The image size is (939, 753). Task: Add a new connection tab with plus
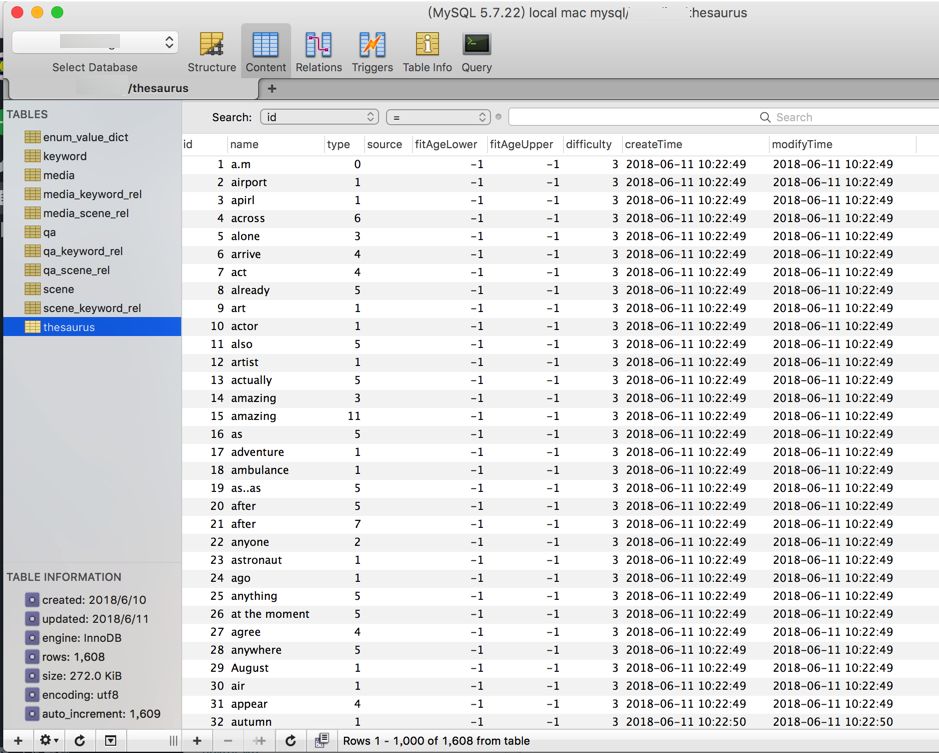coord(272,89)
